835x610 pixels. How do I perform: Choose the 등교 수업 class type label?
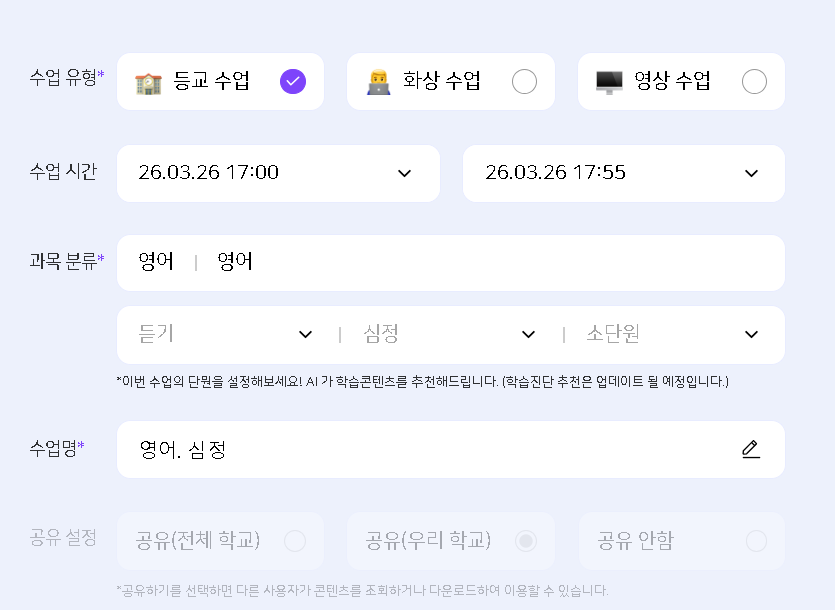click(x=211, y=82)
